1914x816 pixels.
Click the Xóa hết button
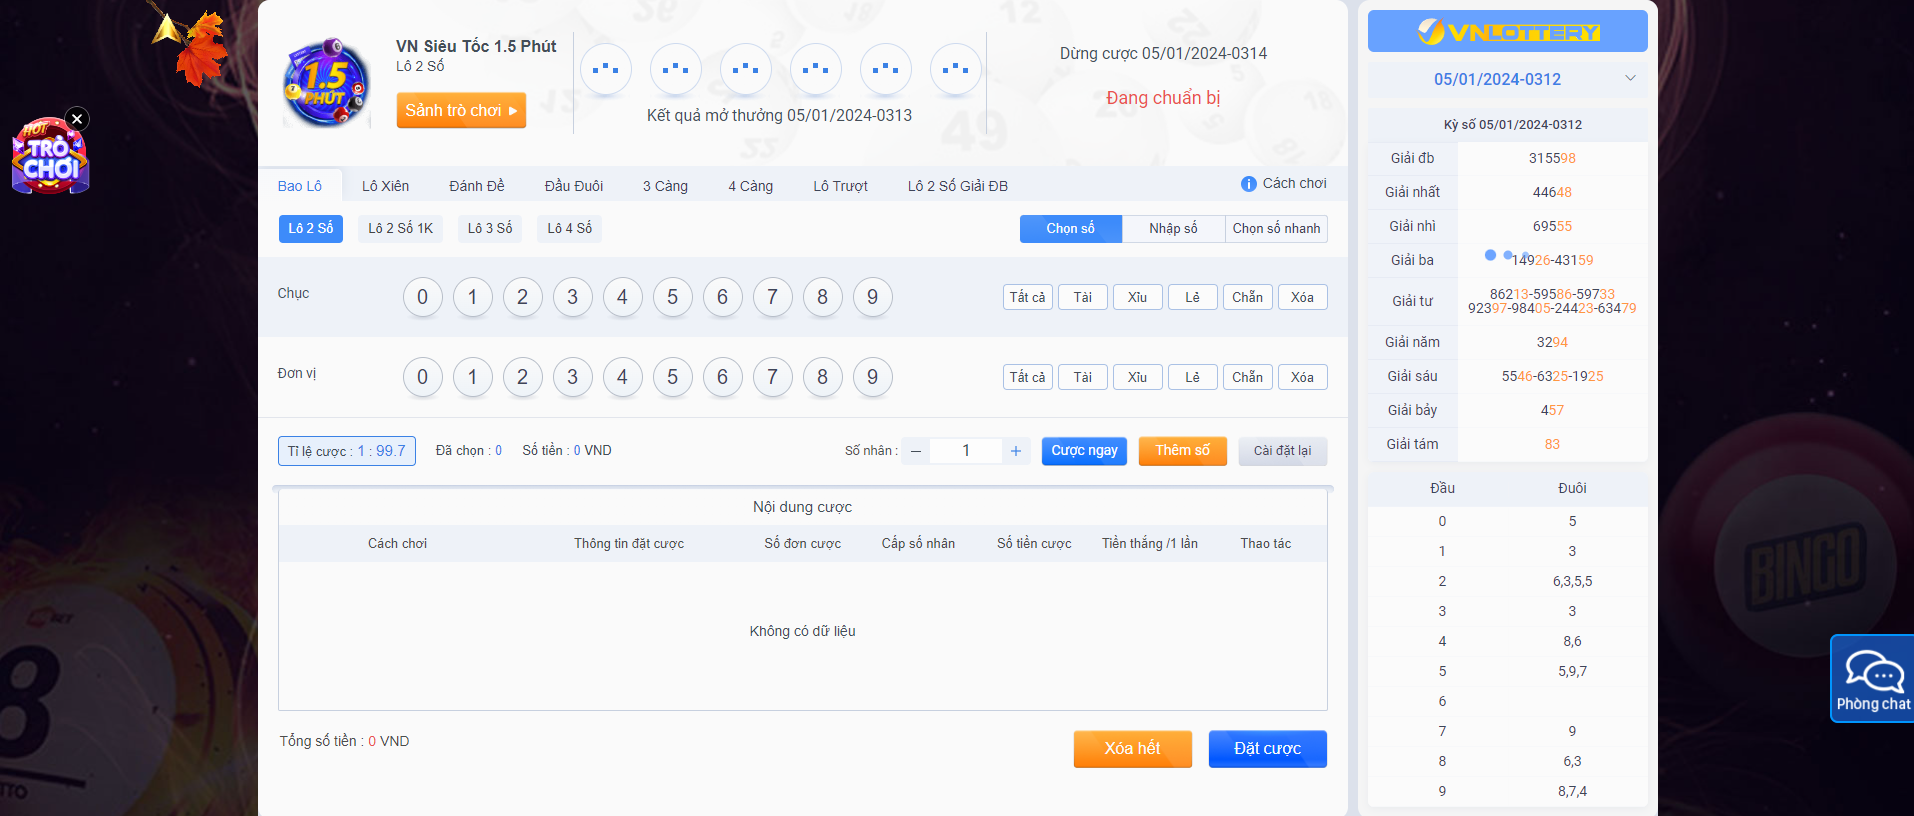coord(1133,749)
